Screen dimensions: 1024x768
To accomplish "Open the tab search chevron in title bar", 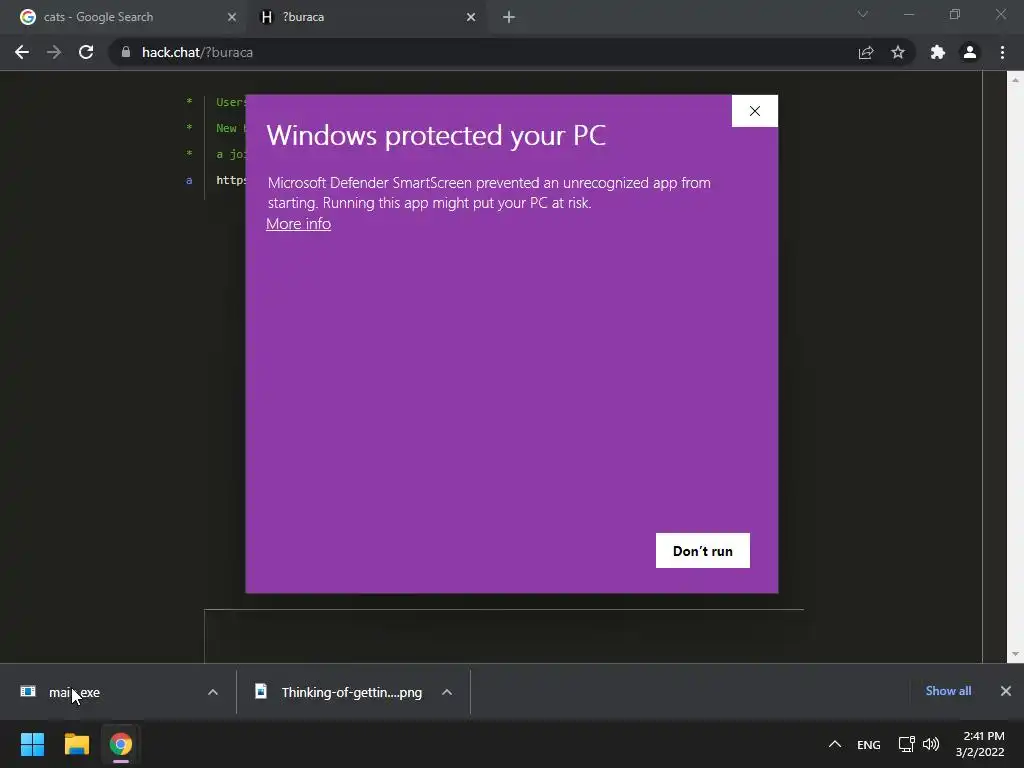I will coord(863,14).
